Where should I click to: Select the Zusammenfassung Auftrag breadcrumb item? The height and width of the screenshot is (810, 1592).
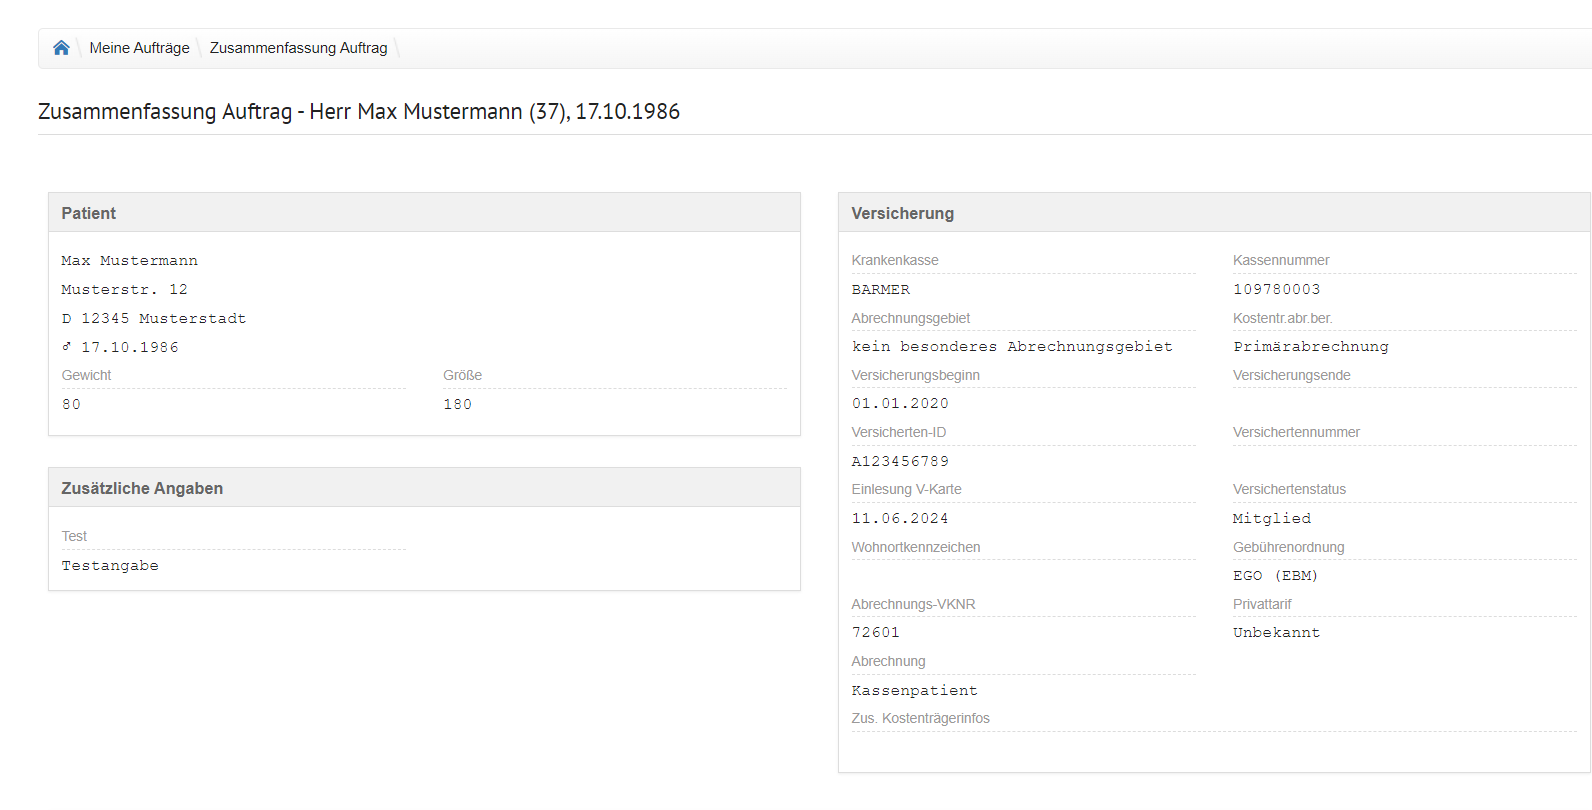point(298,48)
